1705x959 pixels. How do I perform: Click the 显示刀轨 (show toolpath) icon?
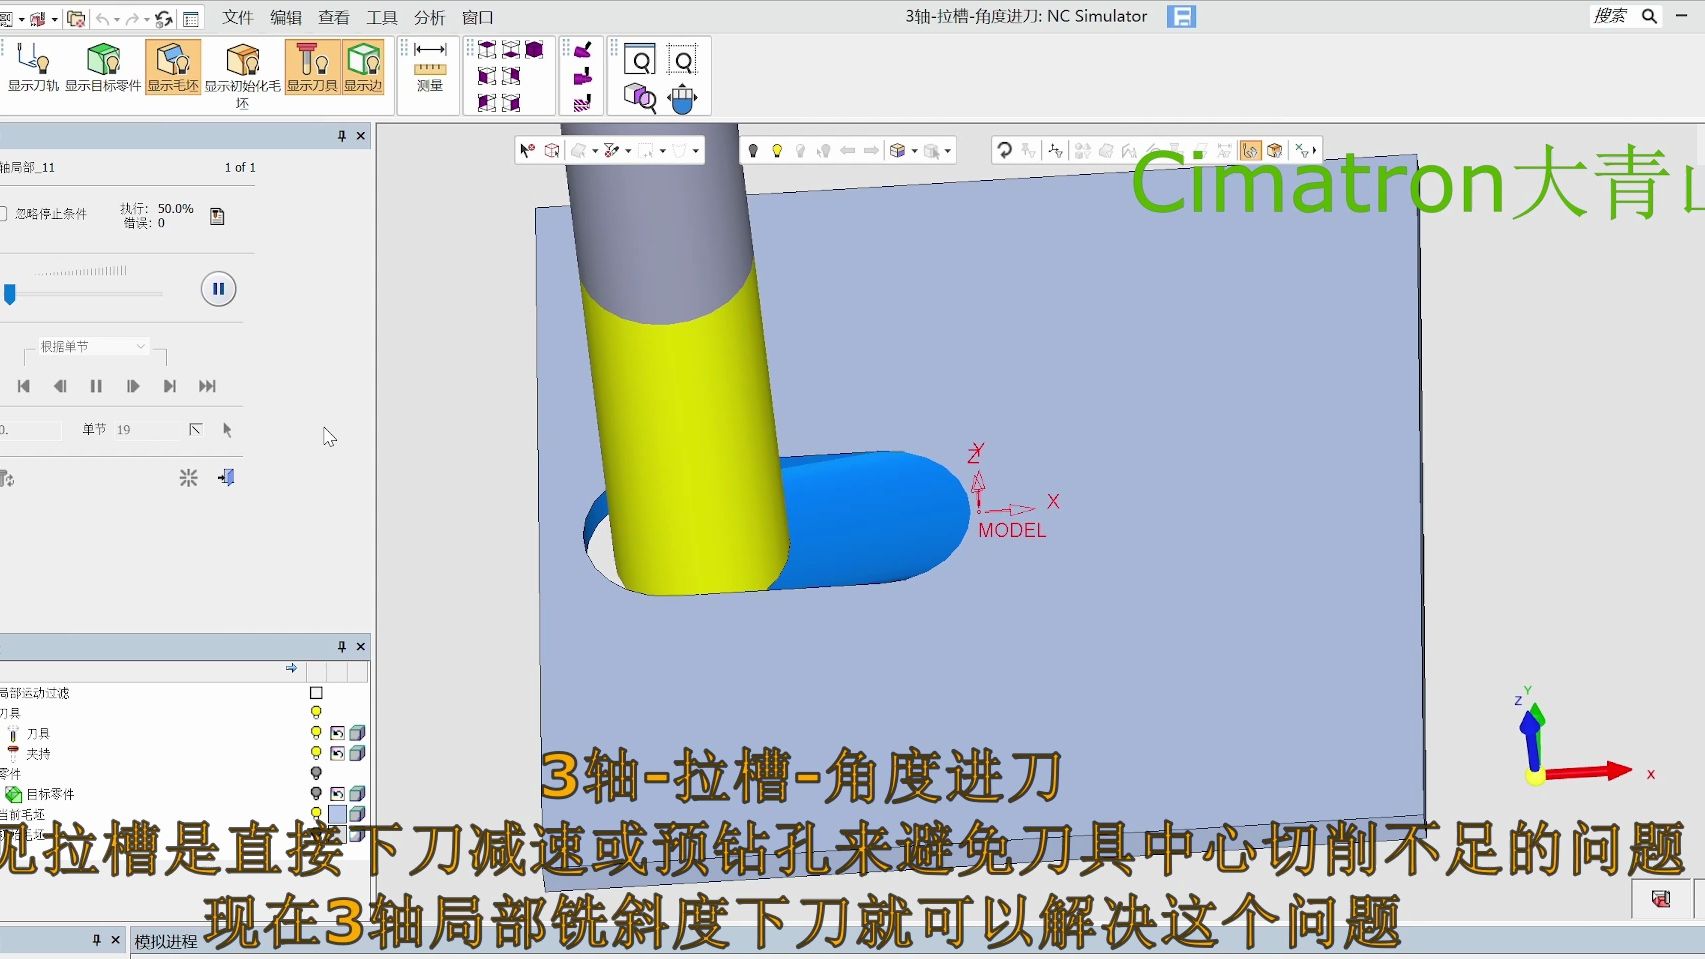click(33, 66)
